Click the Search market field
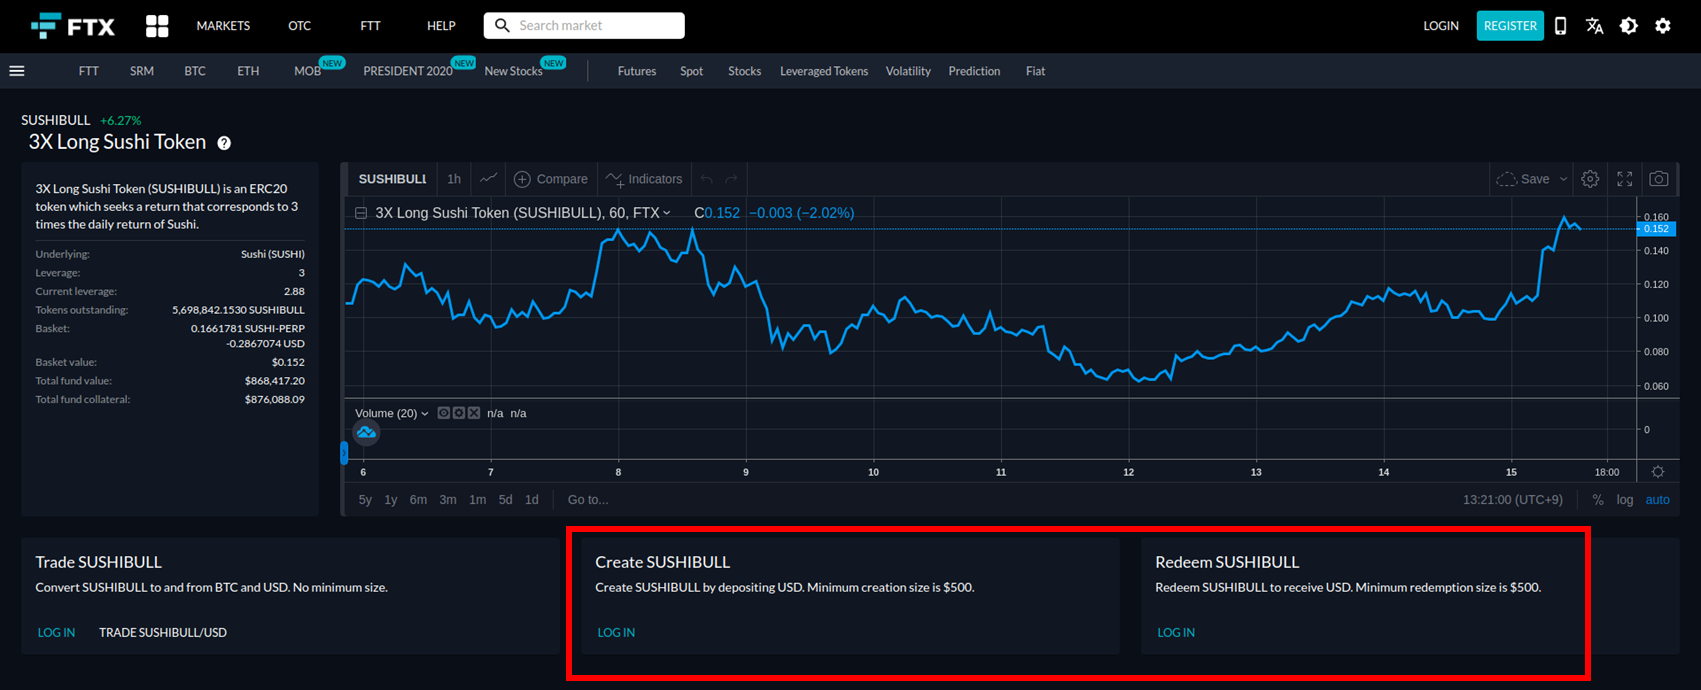This screenshot has width=1701, height=690. (x=584, y=26)
